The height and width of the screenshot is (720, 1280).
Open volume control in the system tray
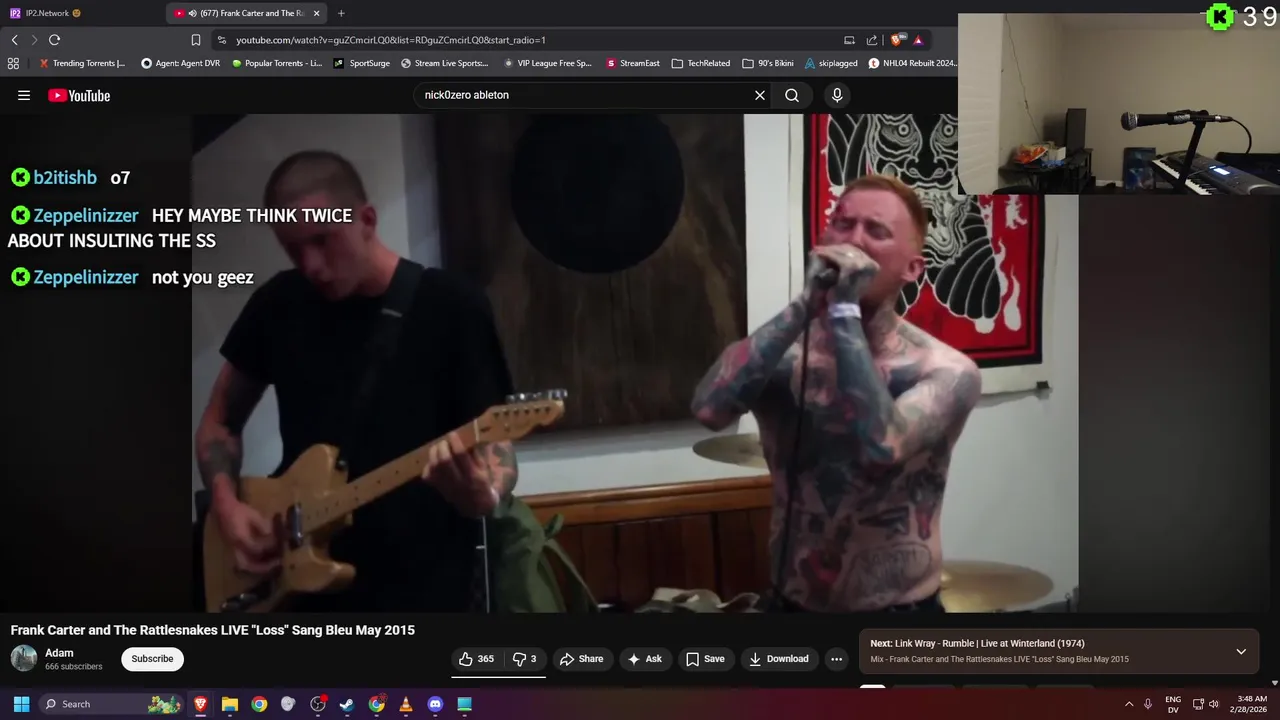[1214, 704]
